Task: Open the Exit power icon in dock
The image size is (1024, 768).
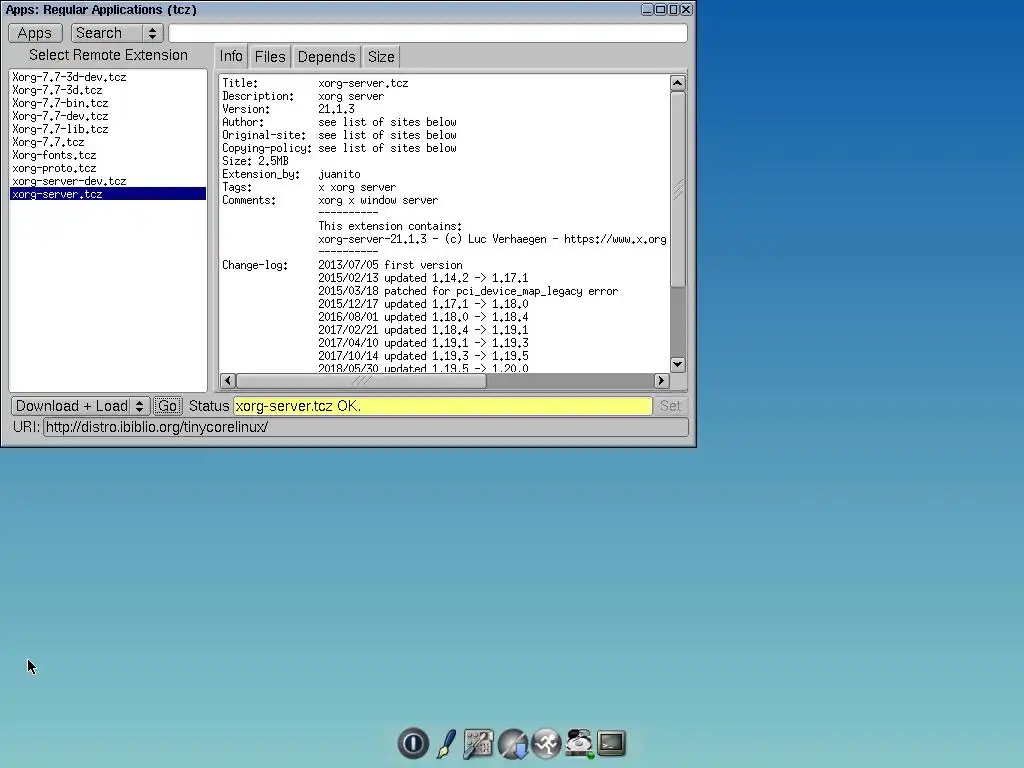Action: (x=413, y=743)
